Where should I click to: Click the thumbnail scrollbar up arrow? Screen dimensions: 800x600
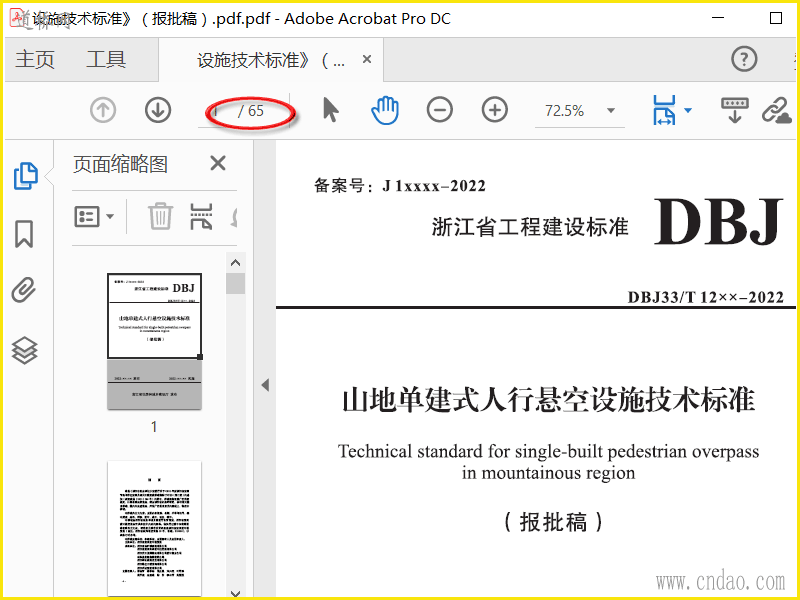tap(235, 263)
